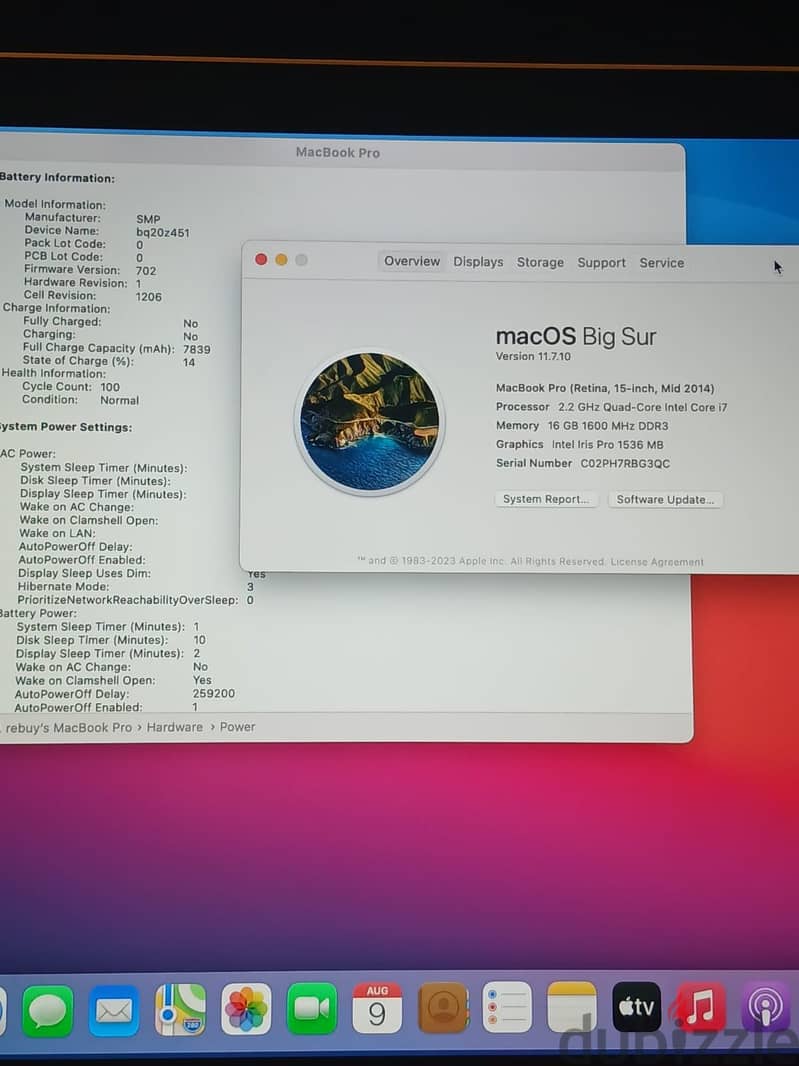Open the Messages app in the Dock

click(x=48, y=1010)
